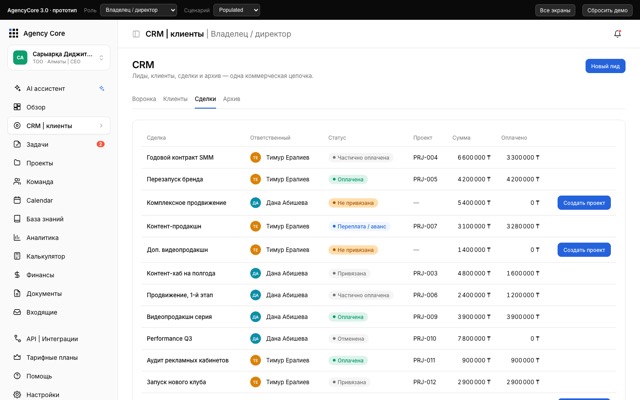Viewport: 640px width, 400px height.
Task: Expand the Сарыарқа Диджитал organization switcher
Action: tap(59, 58)
